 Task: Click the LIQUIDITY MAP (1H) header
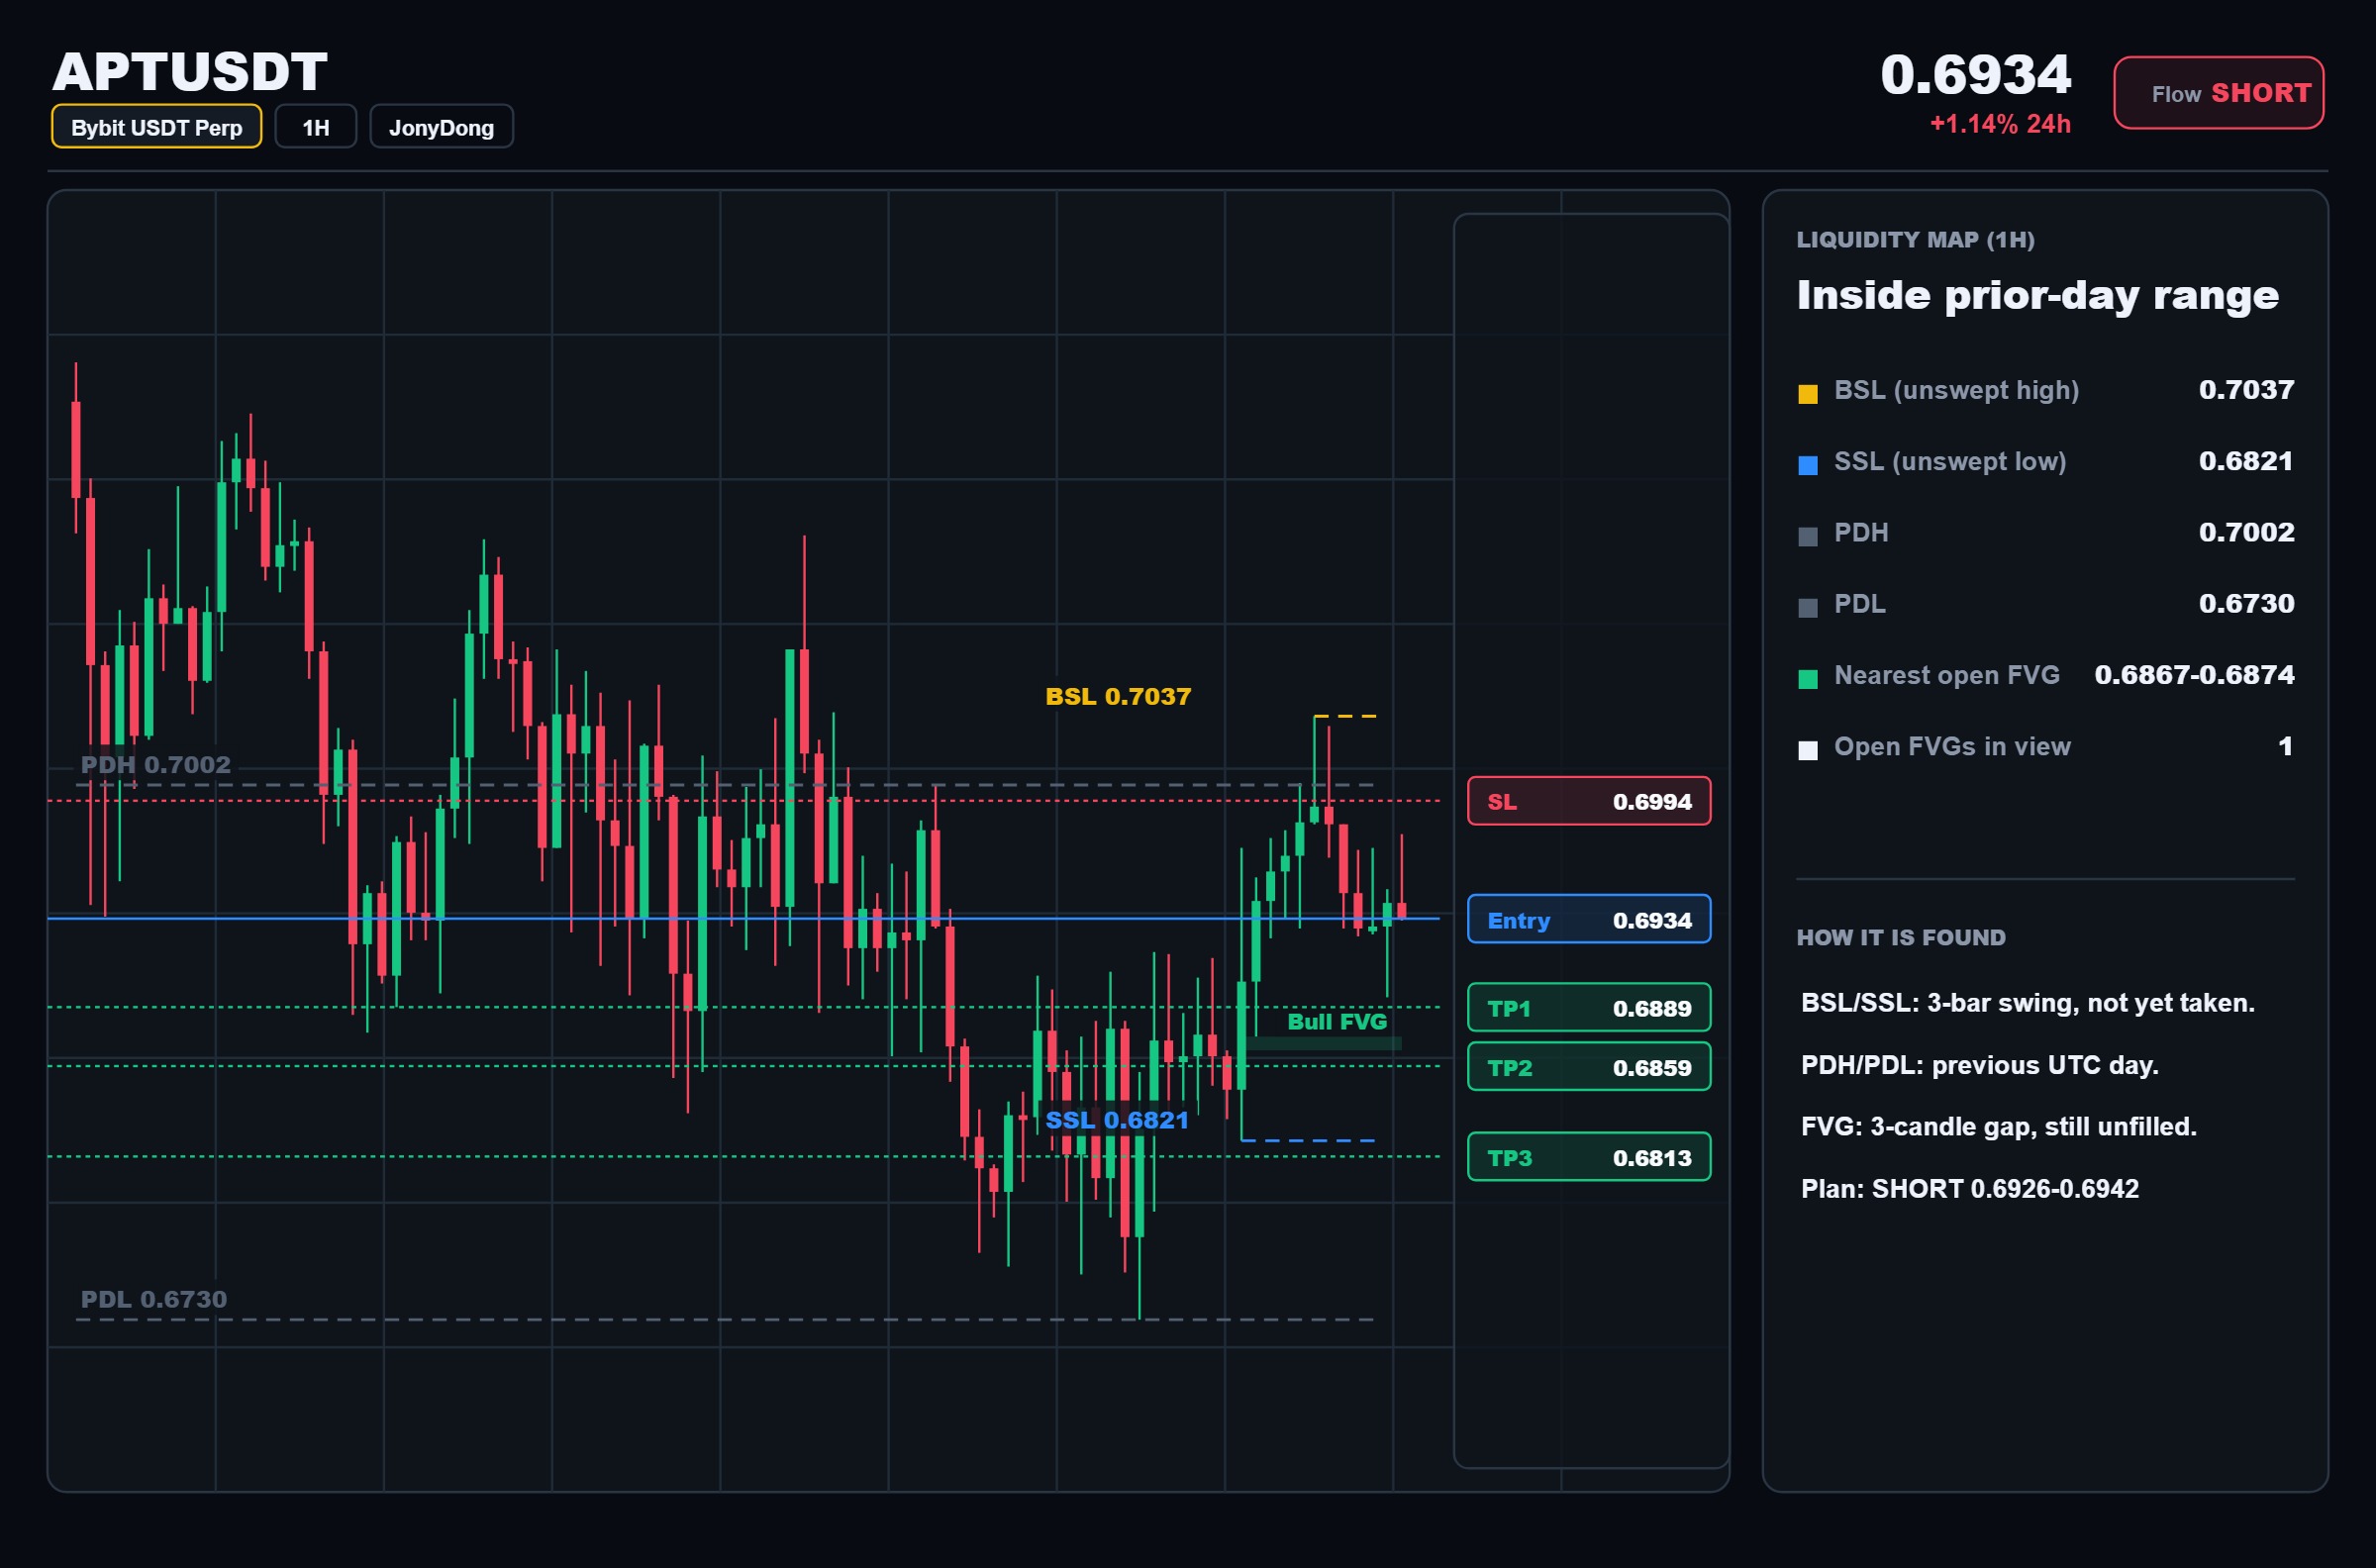coord(1915,240)
